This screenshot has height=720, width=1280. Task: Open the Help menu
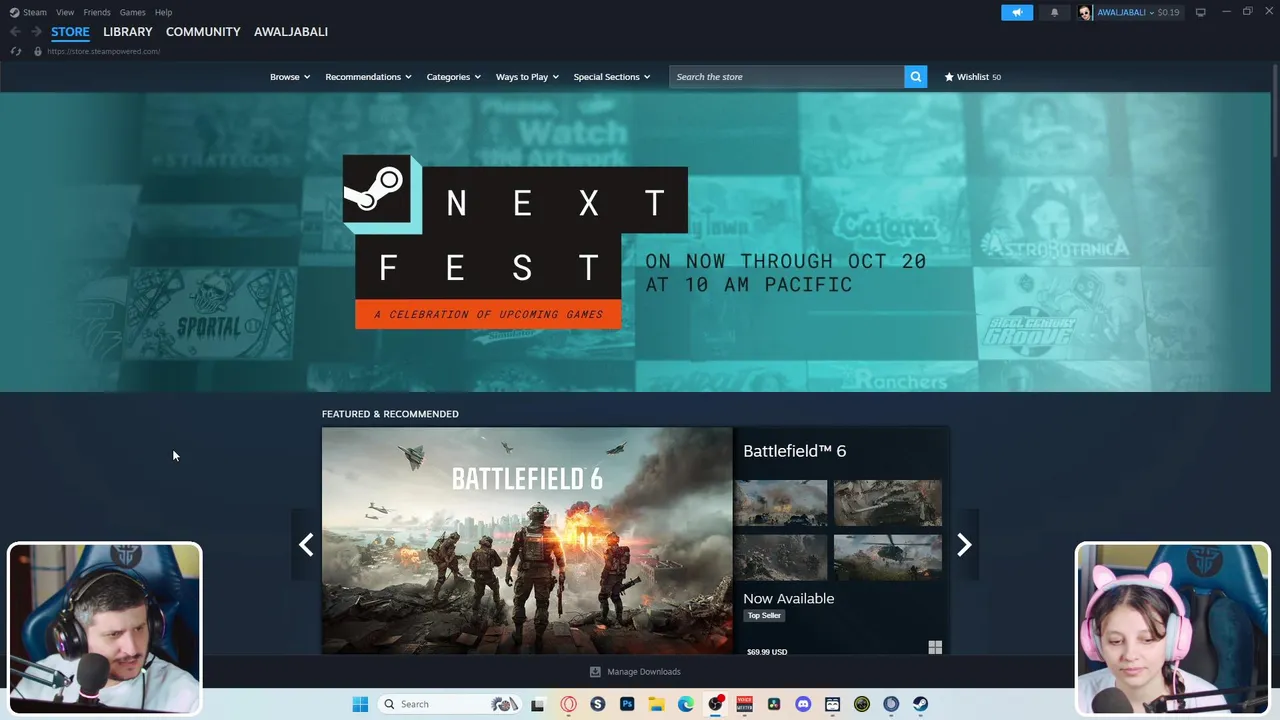(x=163, y=12)
